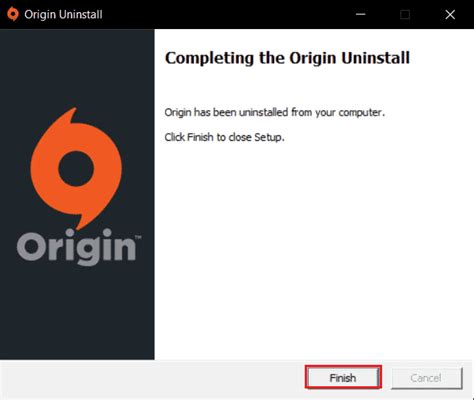Viewport: 474px width, 400px height.
Task: Click the dark center hole of swirl logo
Action: tap(76, 168)
